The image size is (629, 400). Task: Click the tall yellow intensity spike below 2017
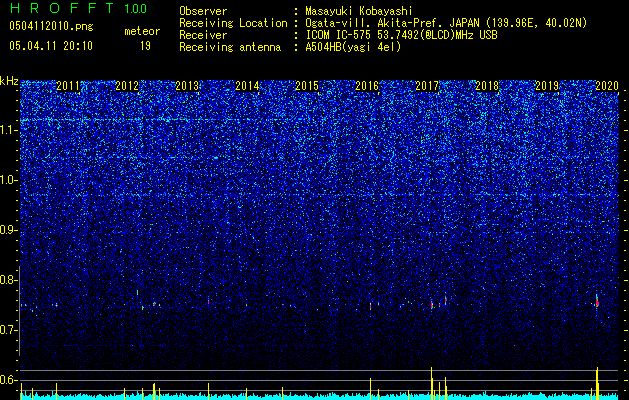pos(432,383)
